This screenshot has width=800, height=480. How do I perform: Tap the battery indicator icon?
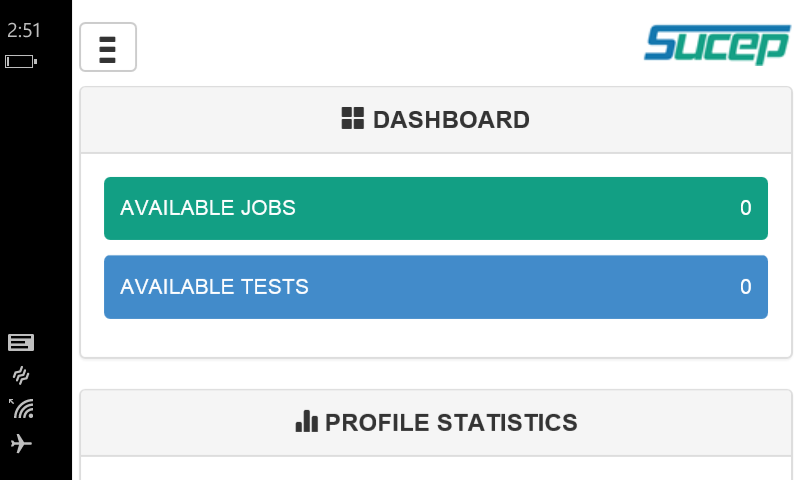pyautogui.click(x=21, y=62)
